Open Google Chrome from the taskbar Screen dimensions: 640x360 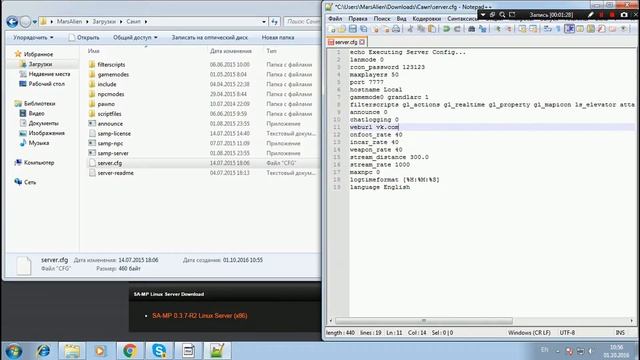click(130, 351)
